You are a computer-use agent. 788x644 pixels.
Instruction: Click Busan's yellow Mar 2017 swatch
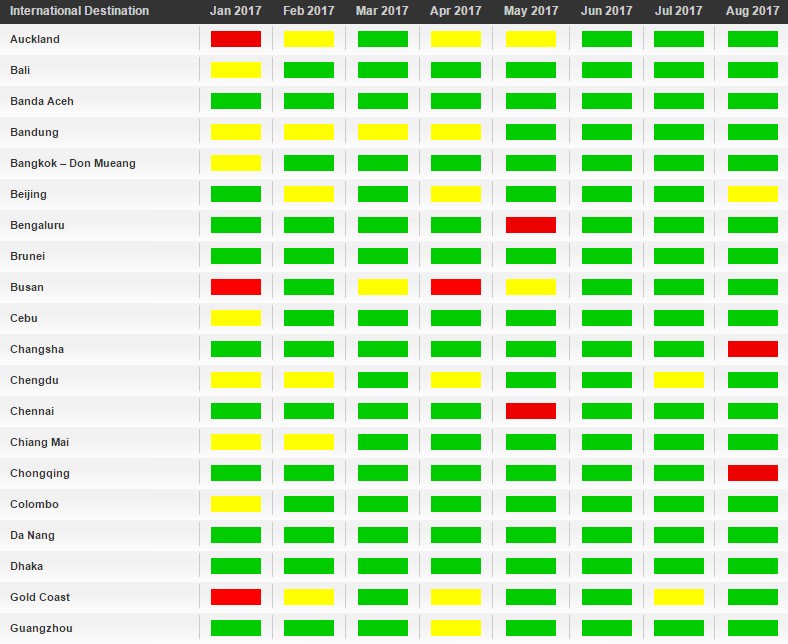pyautogui.click(x=382, y=287)
